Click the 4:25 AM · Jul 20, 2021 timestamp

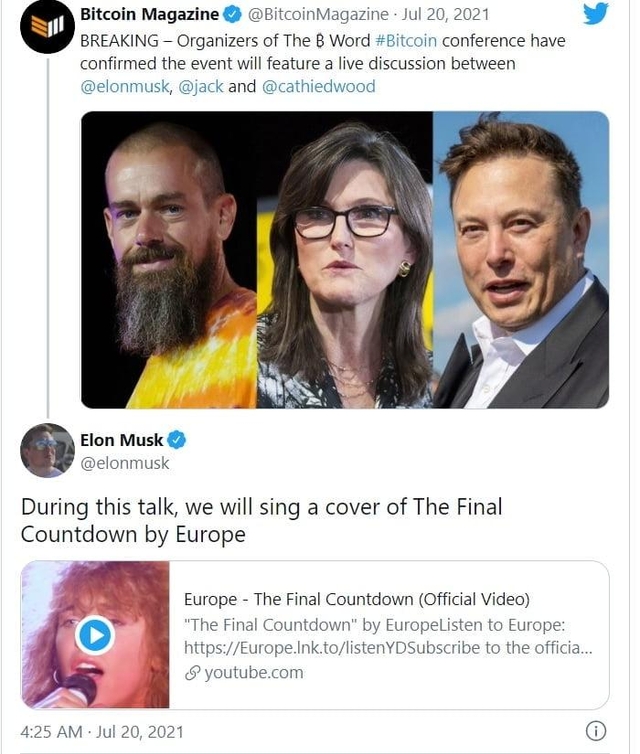pos(101,731)
